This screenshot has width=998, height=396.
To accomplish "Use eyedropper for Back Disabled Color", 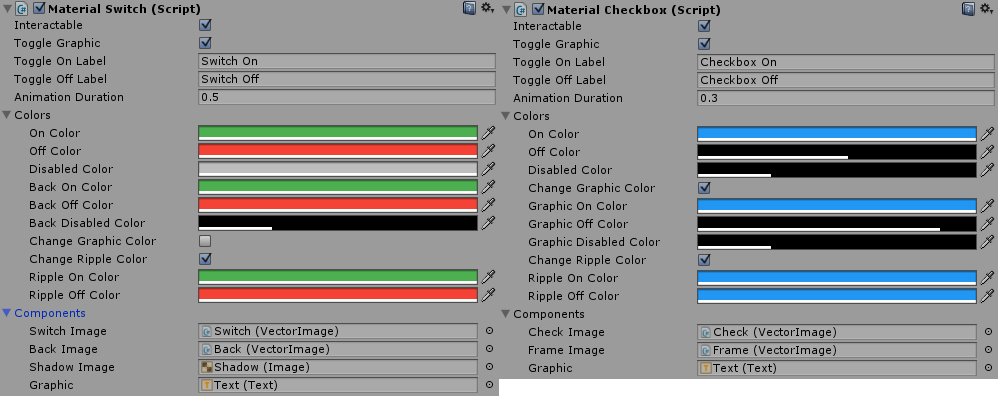I will coord(488,223).
